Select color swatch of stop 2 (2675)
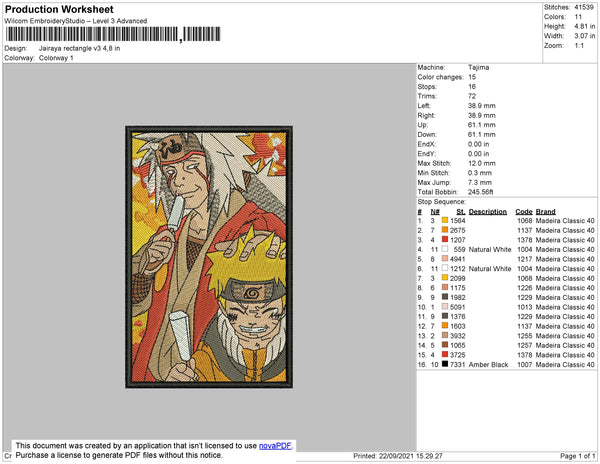This screenshot has width=600, height=464. tap(445, 230)
